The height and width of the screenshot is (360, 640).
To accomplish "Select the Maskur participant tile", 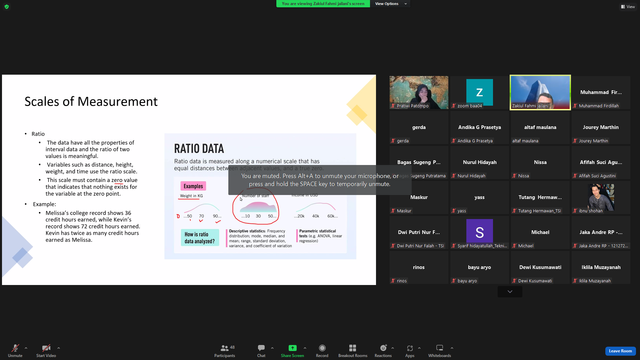I will coord(419,197).
